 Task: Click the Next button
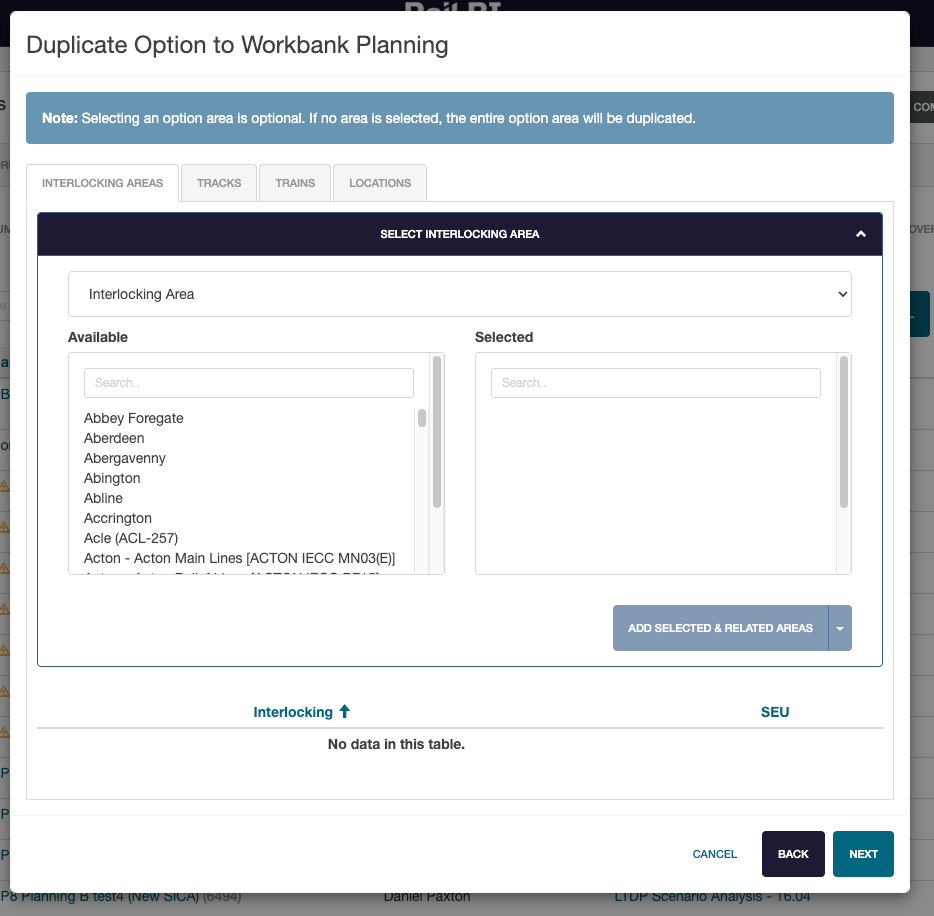[x=863, y=854]
